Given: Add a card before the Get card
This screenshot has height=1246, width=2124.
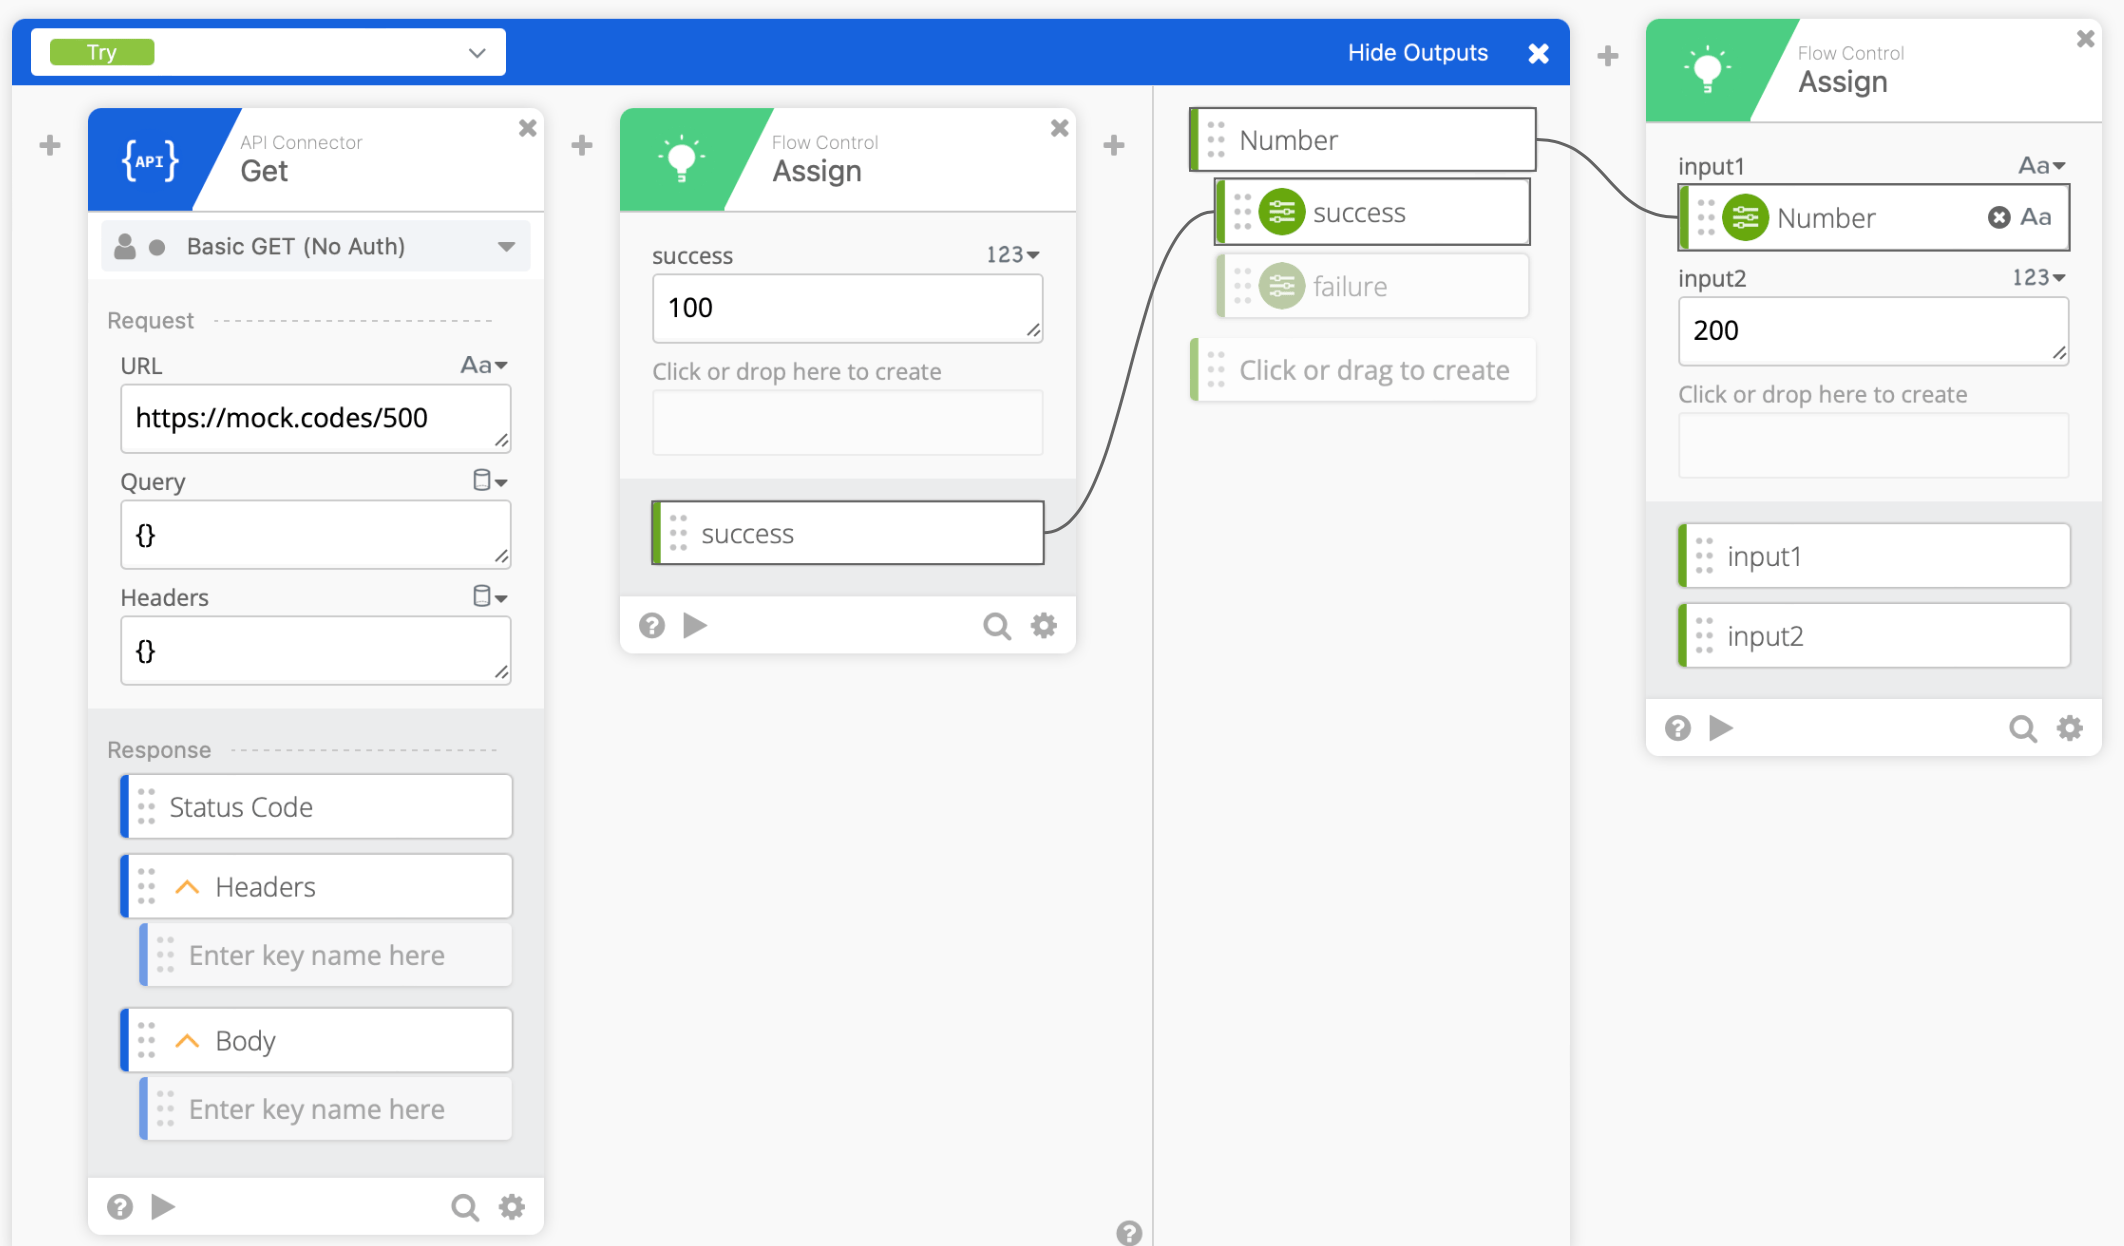Looking at the screenshot, I should [50, 146].
